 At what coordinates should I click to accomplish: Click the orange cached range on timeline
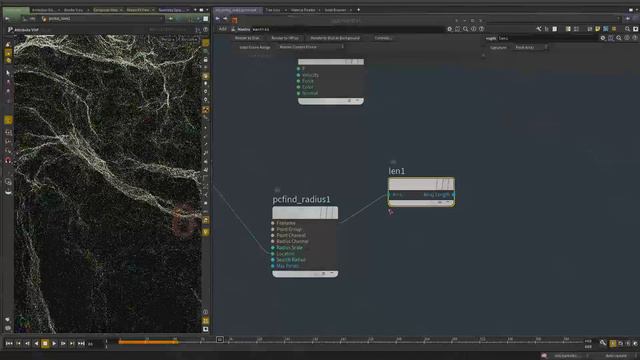[x=148, y=342]
